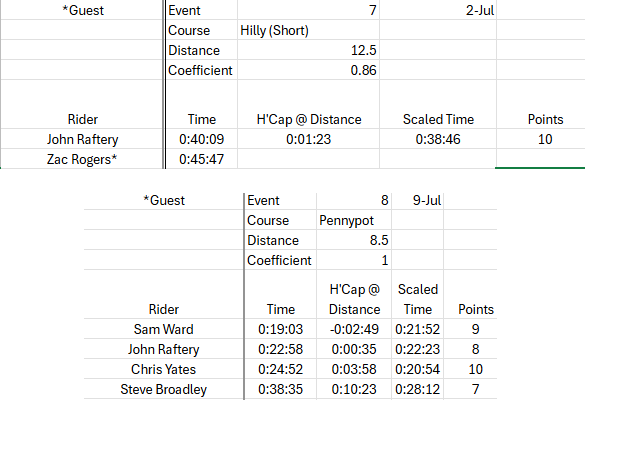Select Chris Yates's 10 points cell
Image resolution: width=617 pixels, height=455 pixels.
click(x=475, y=369)
